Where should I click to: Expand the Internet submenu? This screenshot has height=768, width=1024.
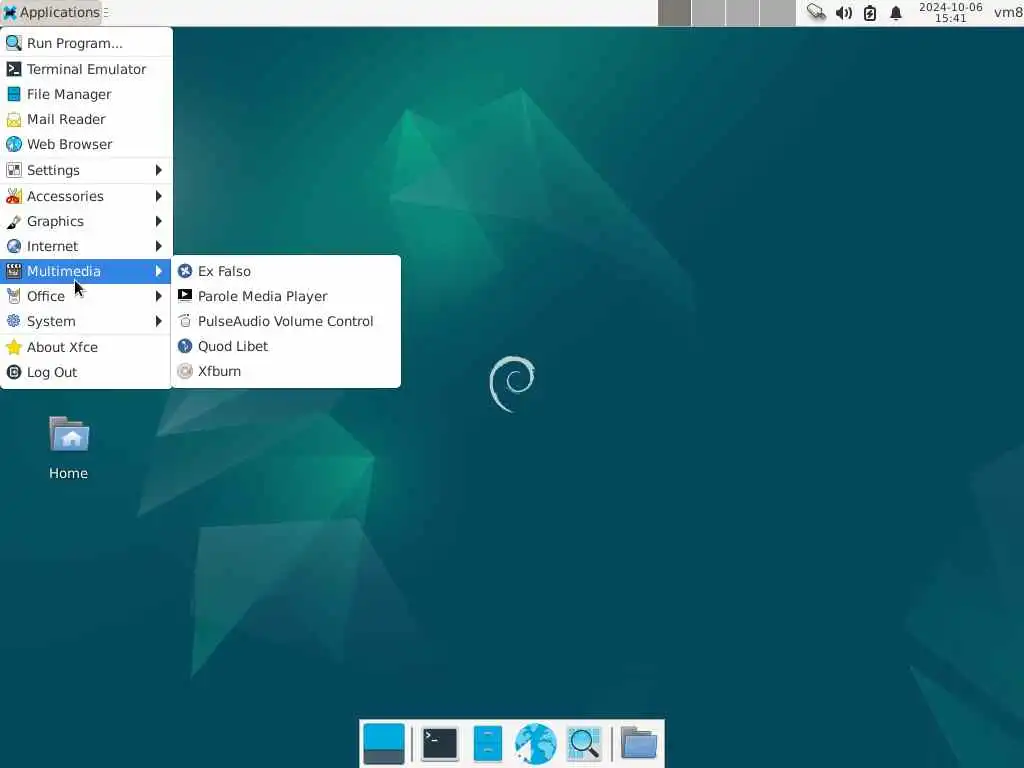tap(86, 246)
